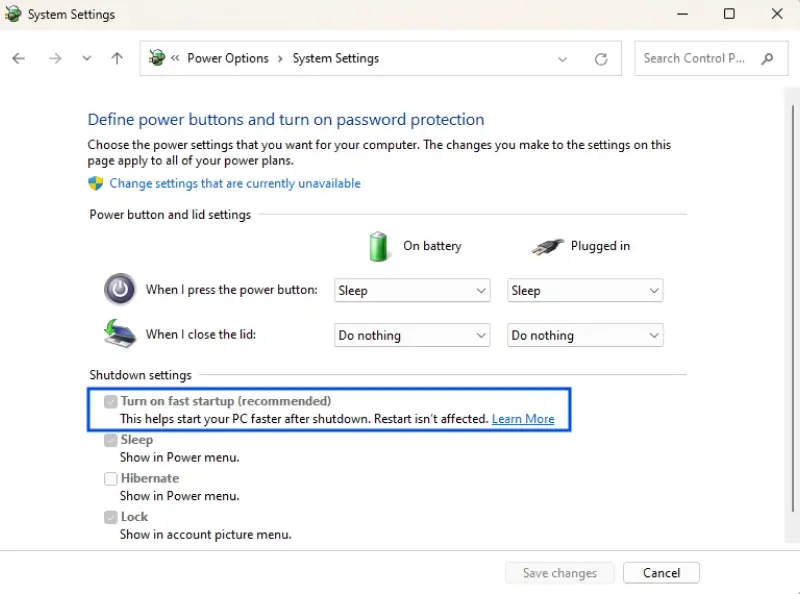Click the Control Panel icon in address bar
Screen dimensions: 800x594
pyautogui.click(x=157, y=58)
